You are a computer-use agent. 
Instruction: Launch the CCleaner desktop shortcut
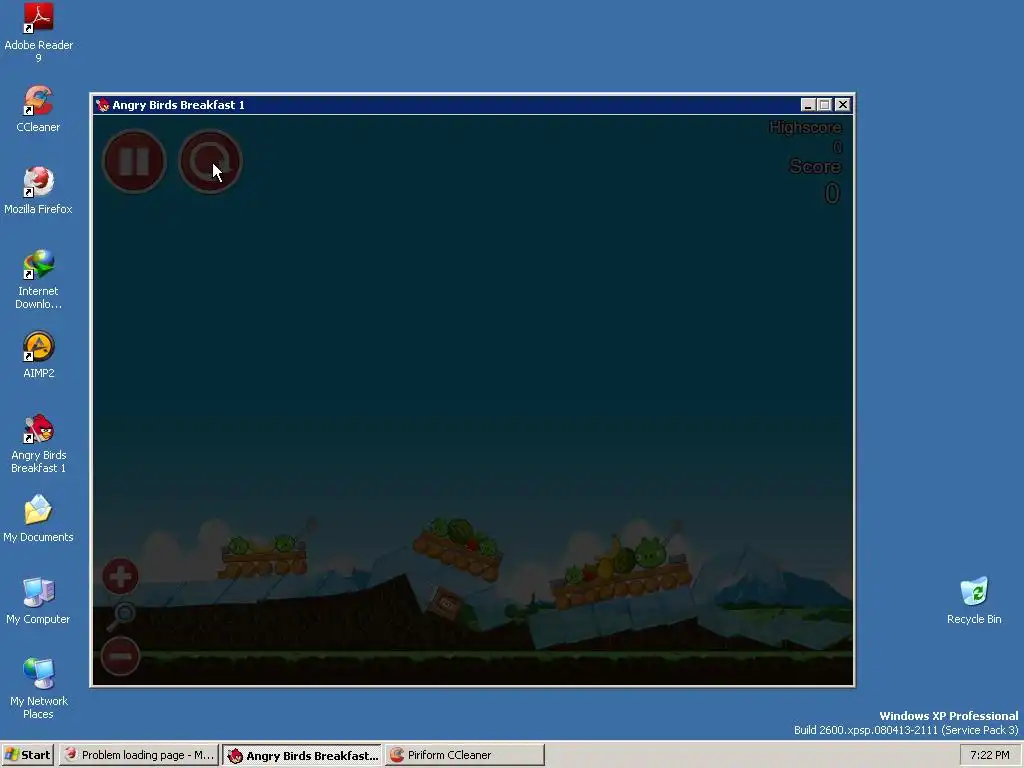coord(38,110)
